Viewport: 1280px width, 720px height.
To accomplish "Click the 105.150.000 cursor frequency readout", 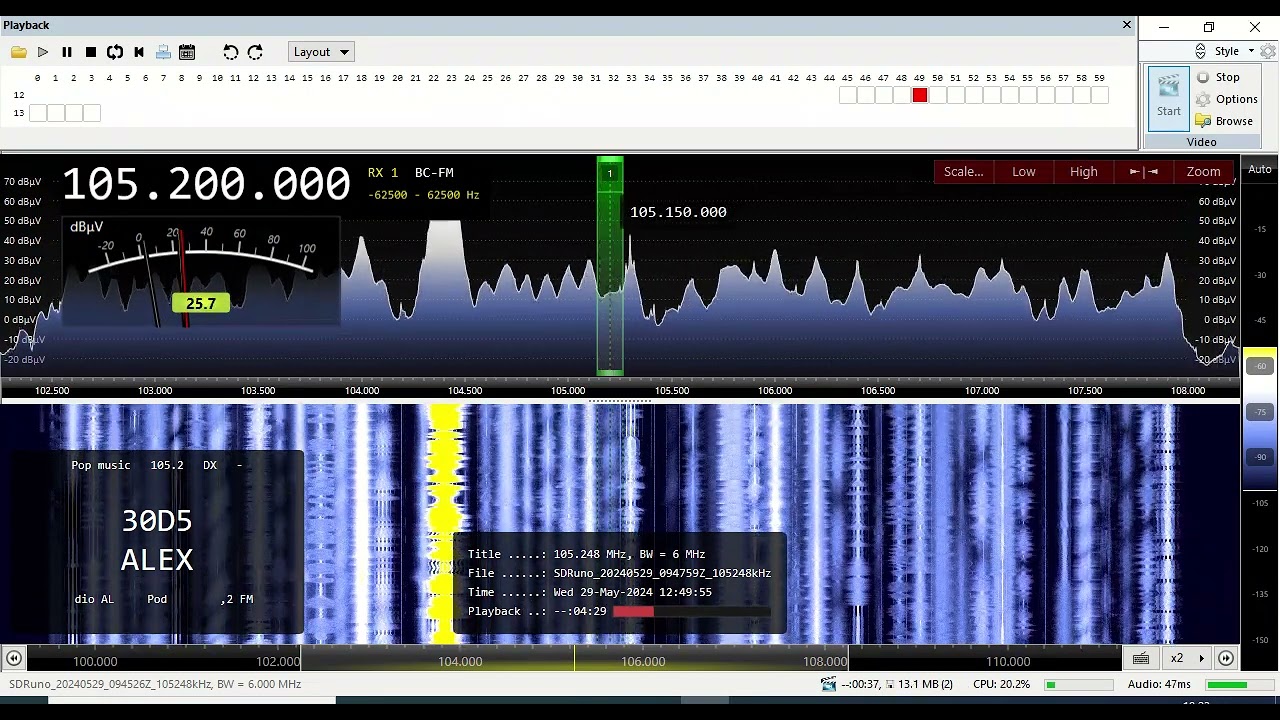I will (x=678, y=212).
